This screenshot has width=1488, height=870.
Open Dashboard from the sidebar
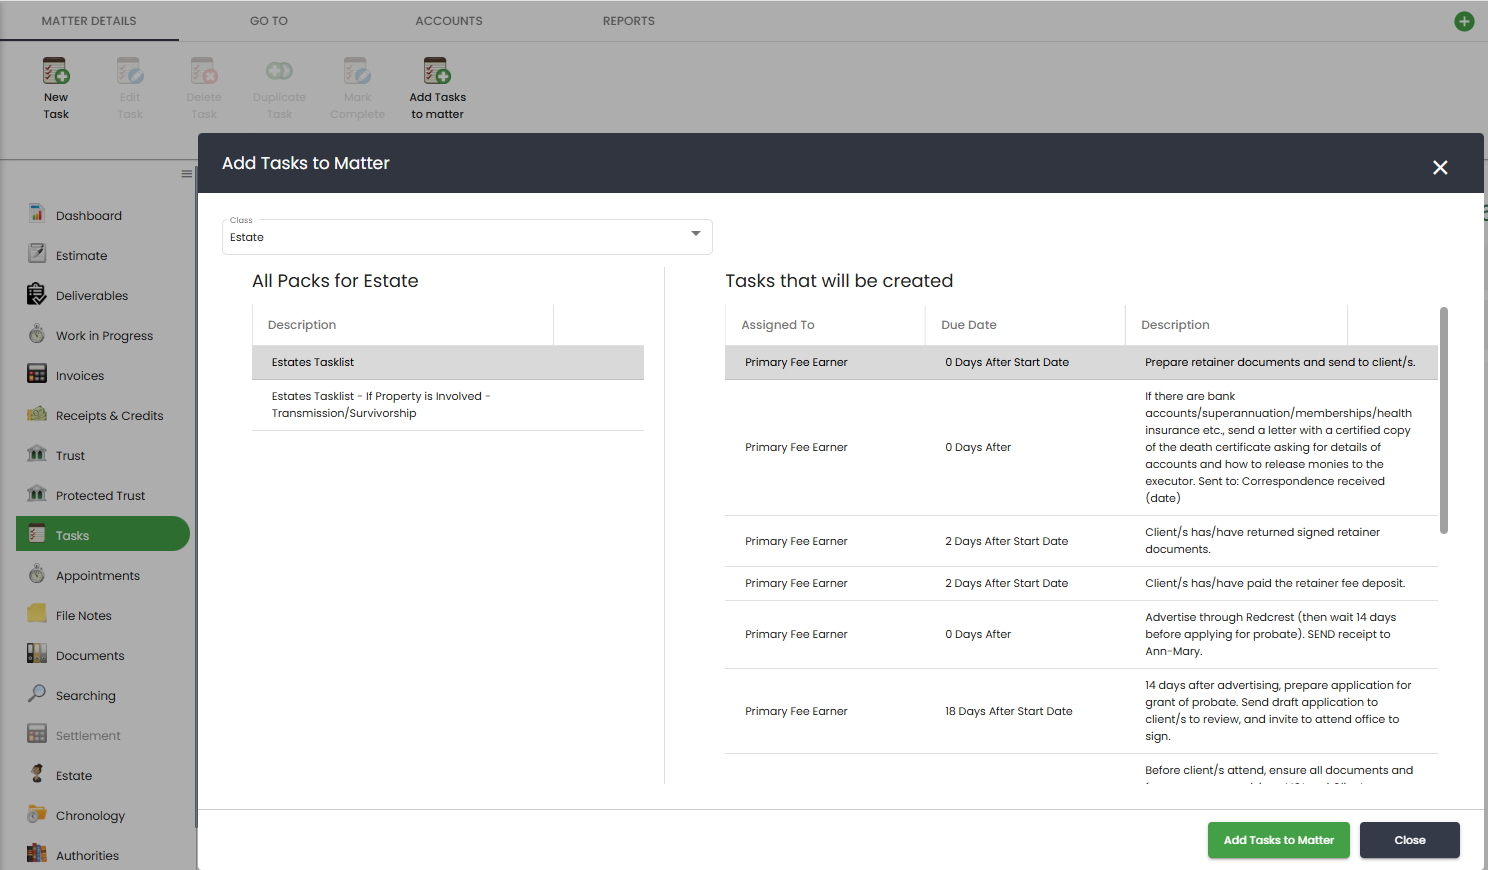[88, 216]
